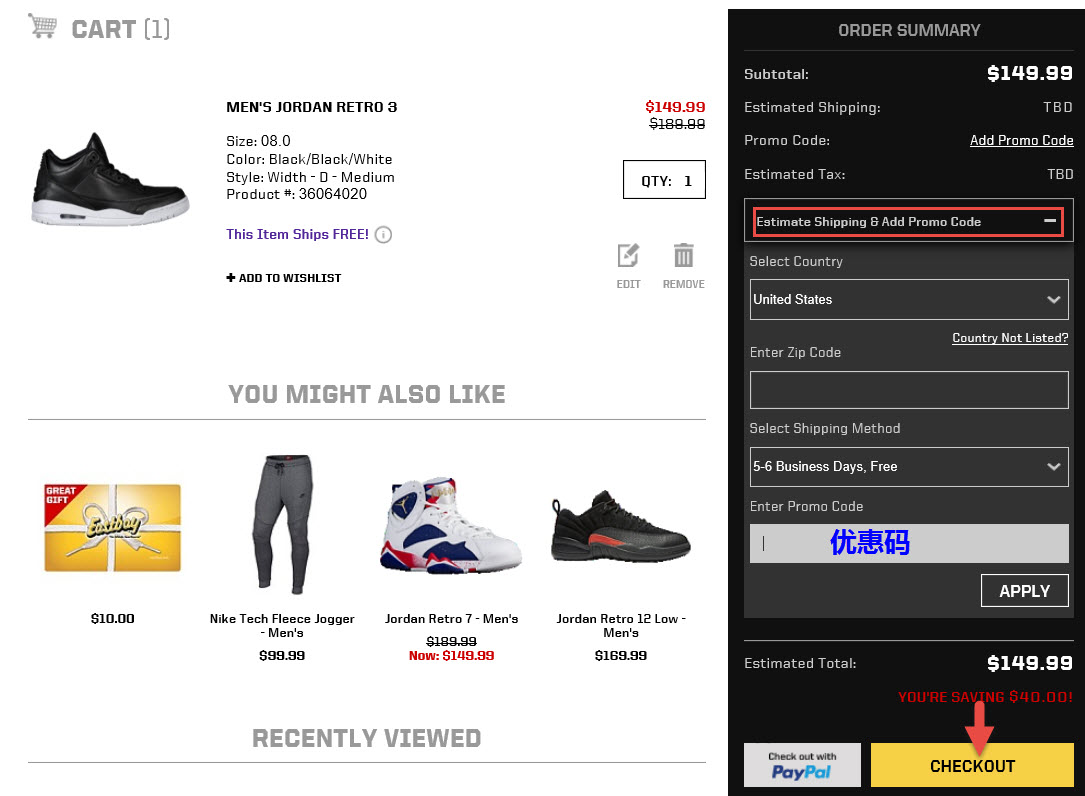
Task: Open the Jordan Retro 7 product image
Action: pos(451,527)
